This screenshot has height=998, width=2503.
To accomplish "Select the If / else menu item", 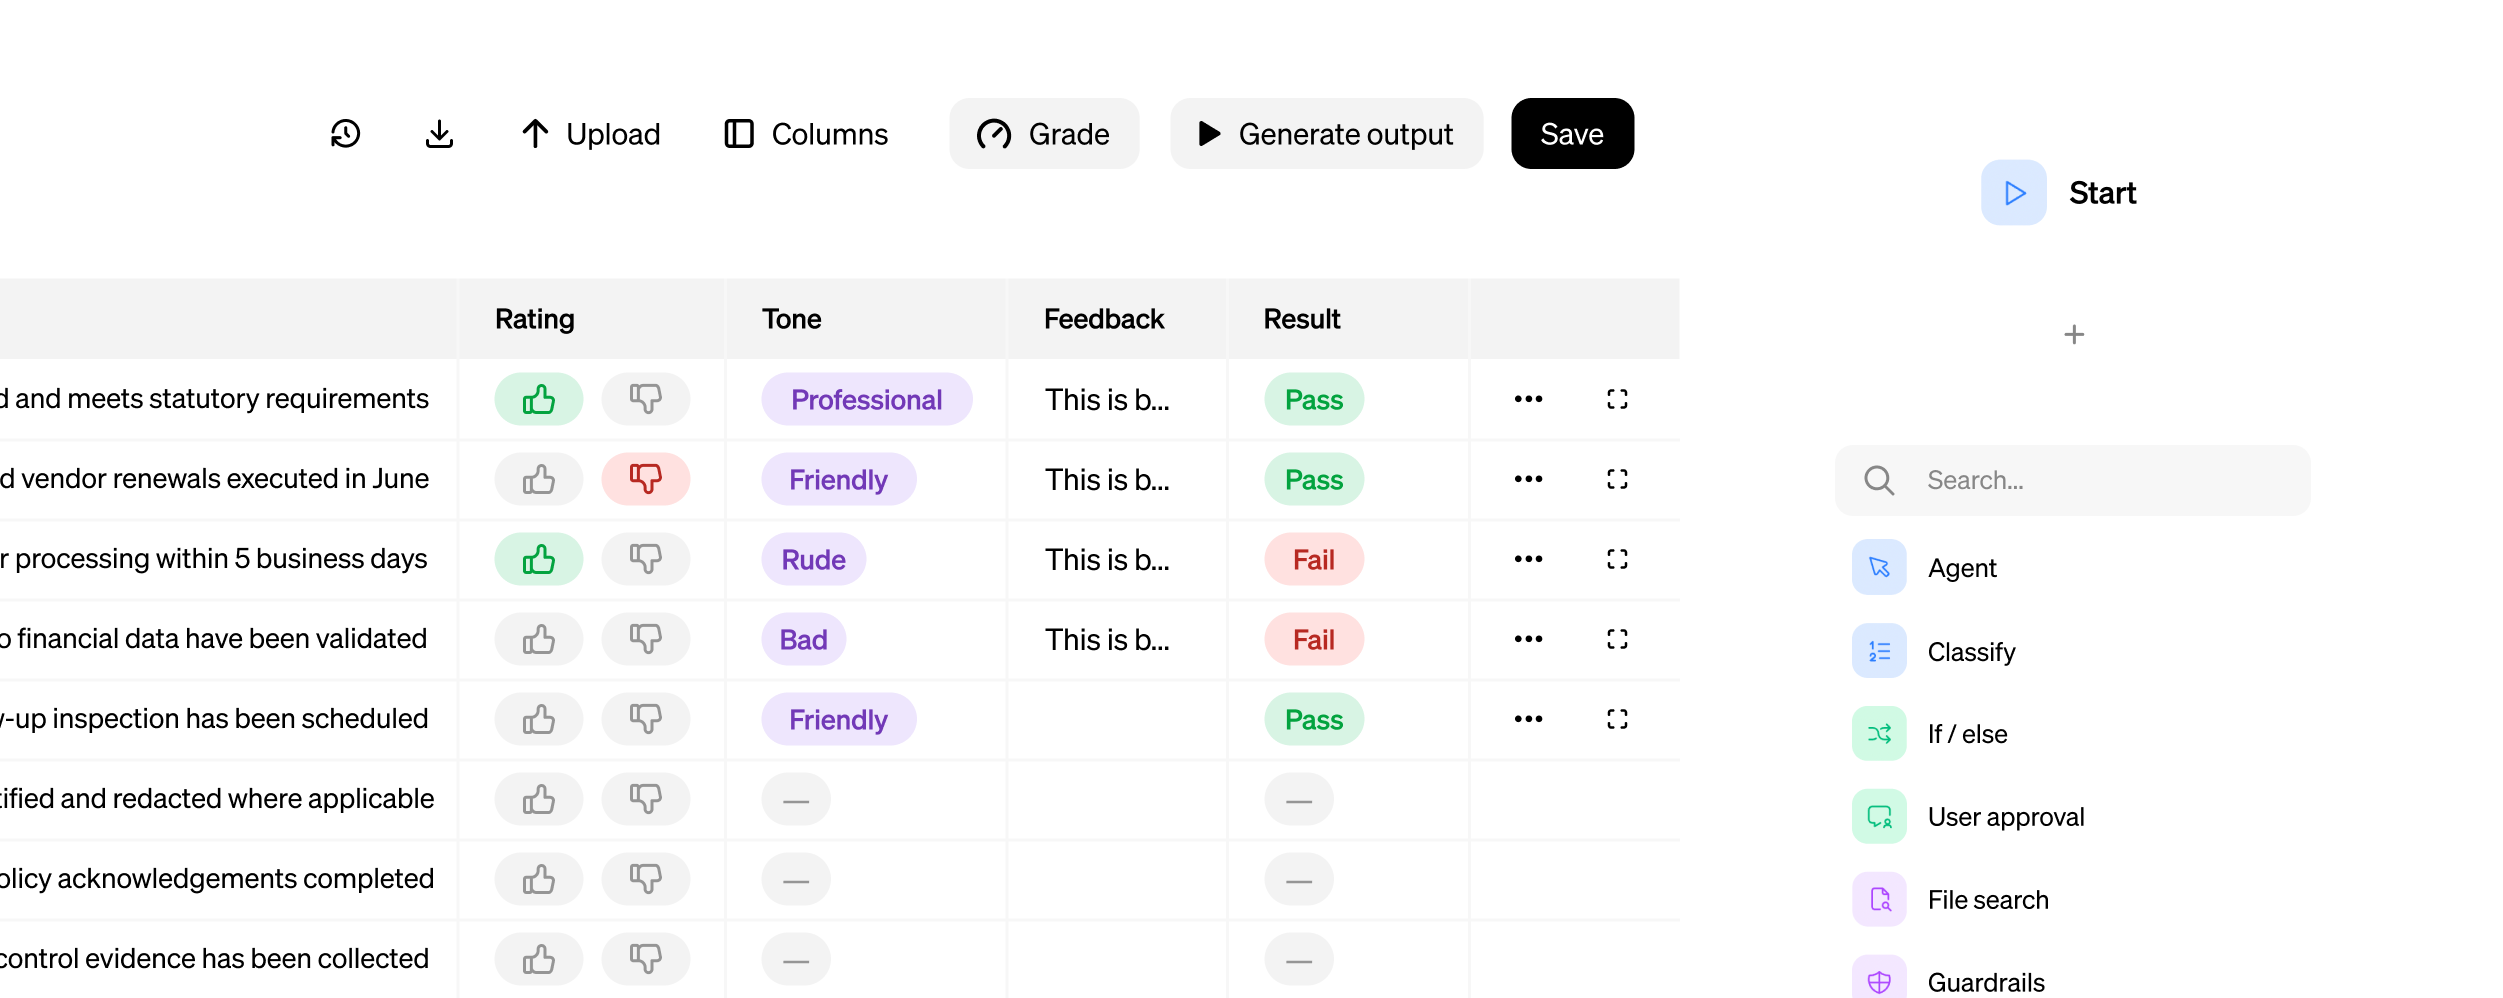I will pyautogui.click(x=1966, y=733).
